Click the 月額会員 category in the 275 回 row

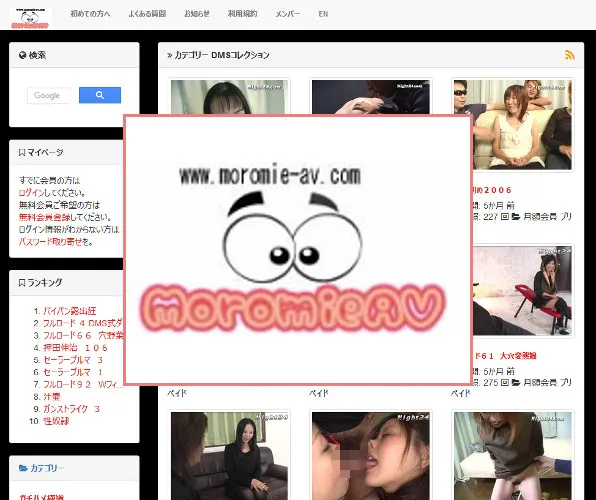coord(540,383)
